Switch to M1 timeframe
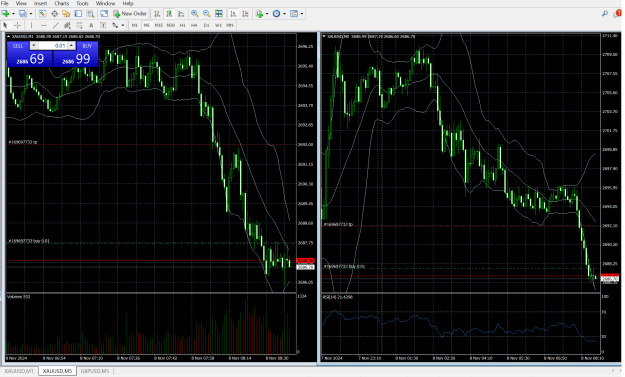 click(135, 25)
